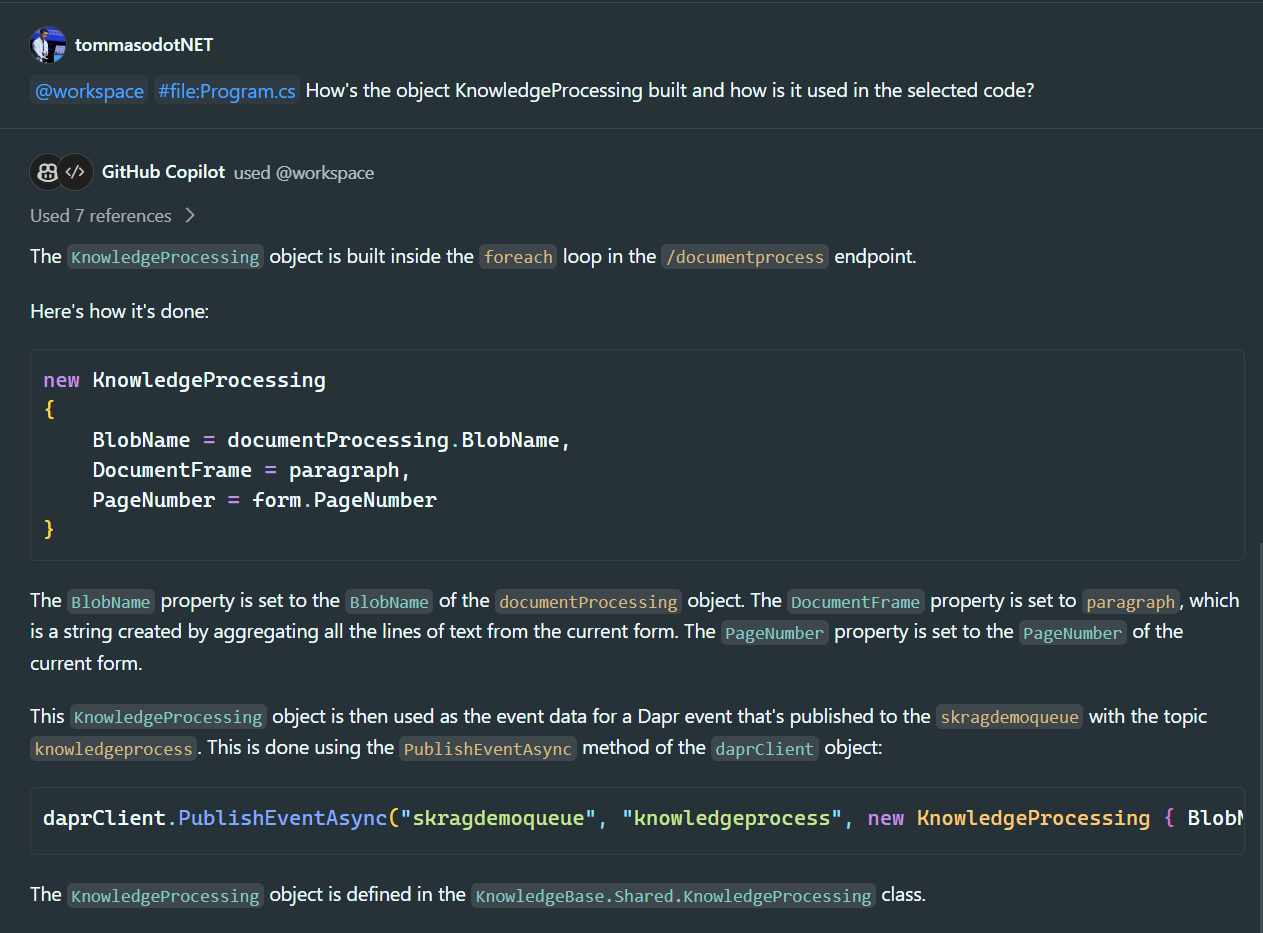The image size is (1263, 933).
Task: Expand the Used 7 references list
Action: pos(101,215)
